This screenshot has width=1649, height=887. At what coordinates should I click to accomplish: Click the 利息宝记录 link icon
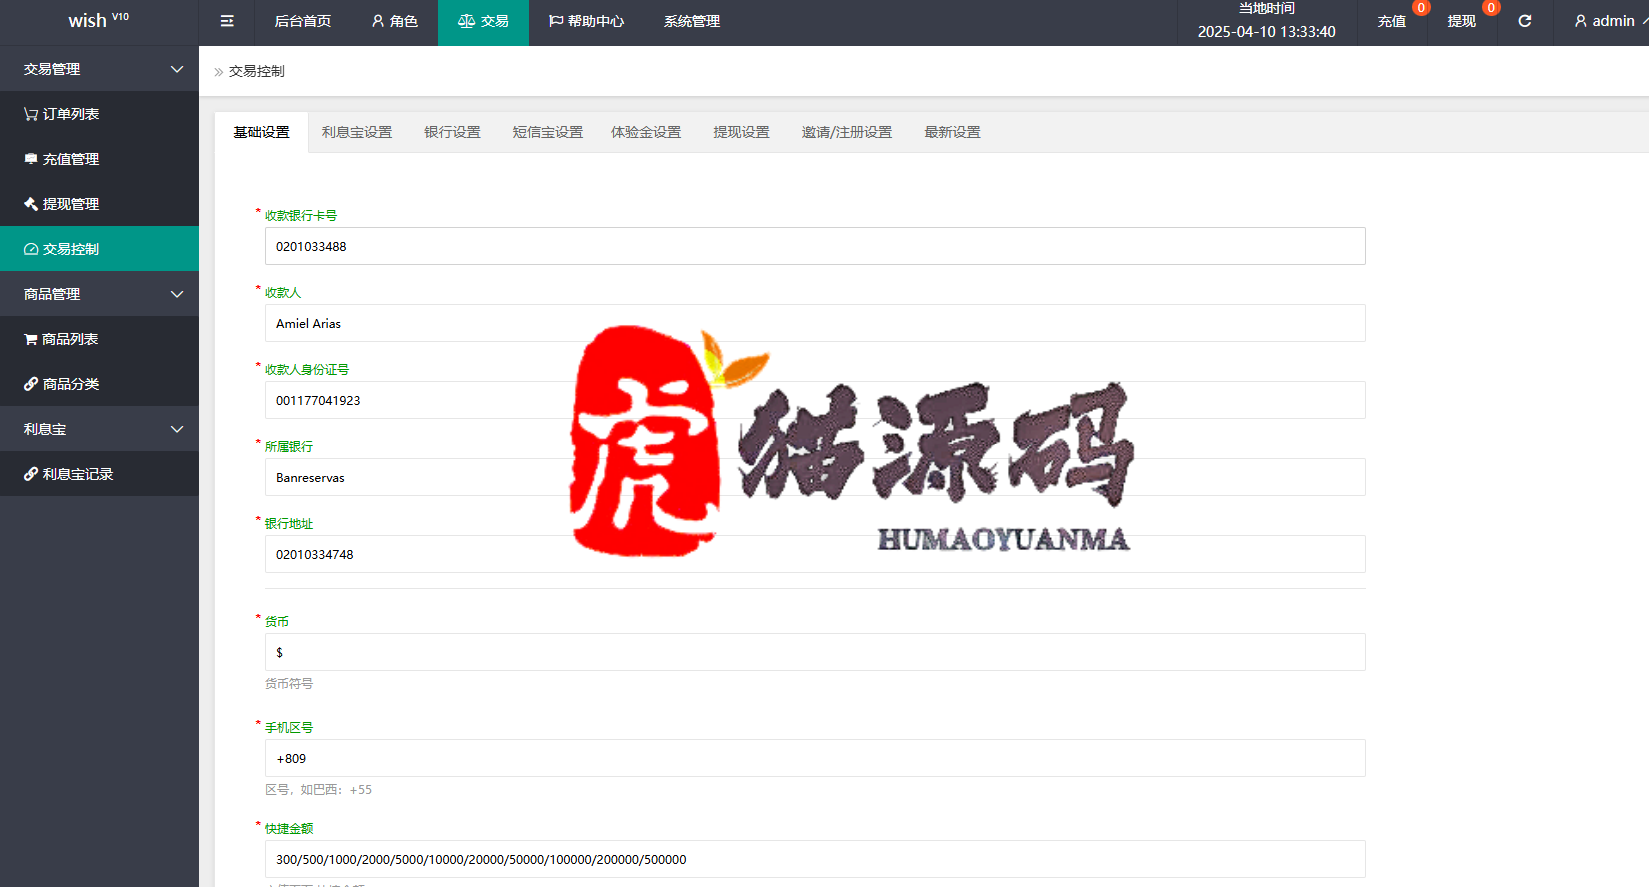tap(31, 474)
